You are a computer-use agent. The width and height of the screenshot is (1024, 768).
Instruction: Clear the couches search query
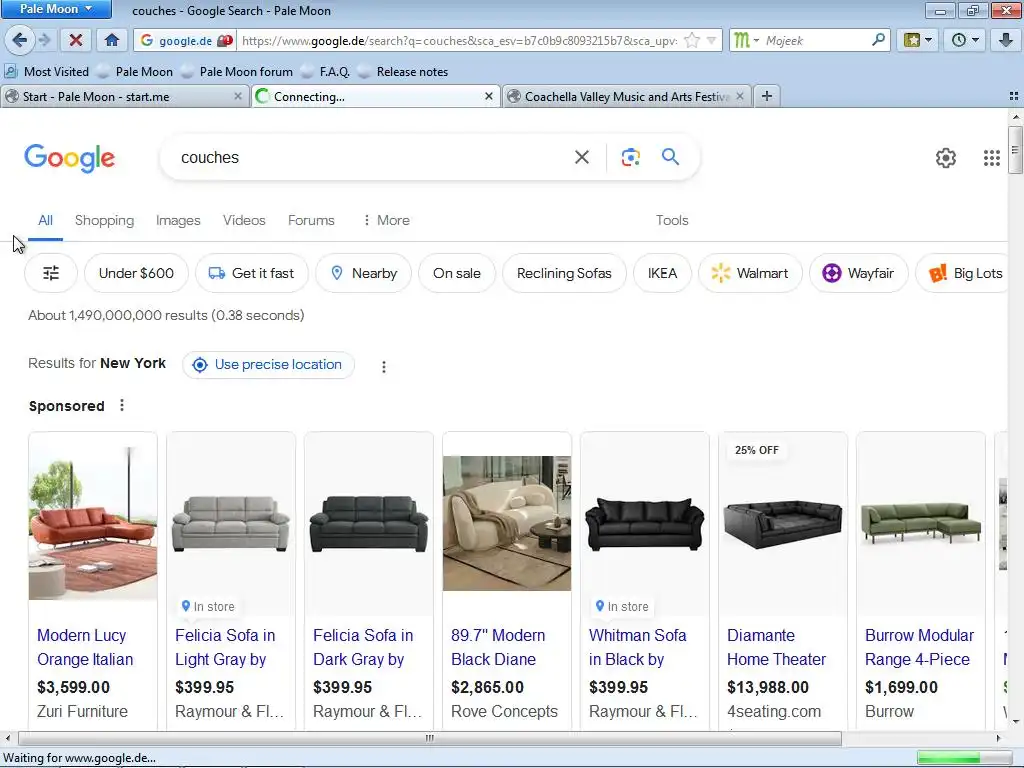tap(581, 157)
